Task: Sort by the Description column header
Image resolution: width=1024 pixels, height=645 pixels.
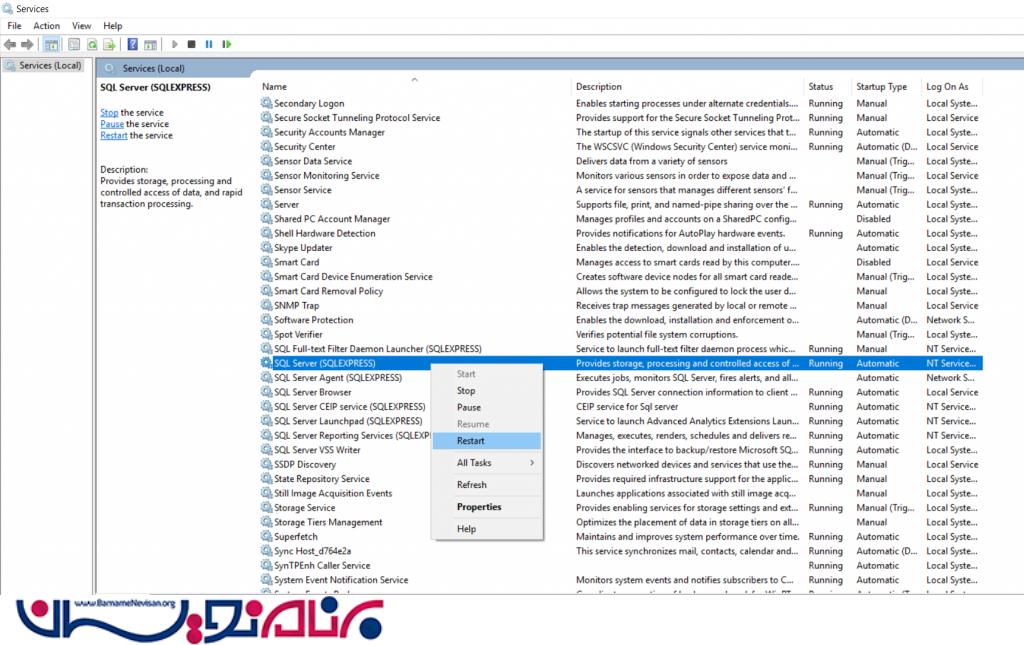Action: [x=688, y=86]
